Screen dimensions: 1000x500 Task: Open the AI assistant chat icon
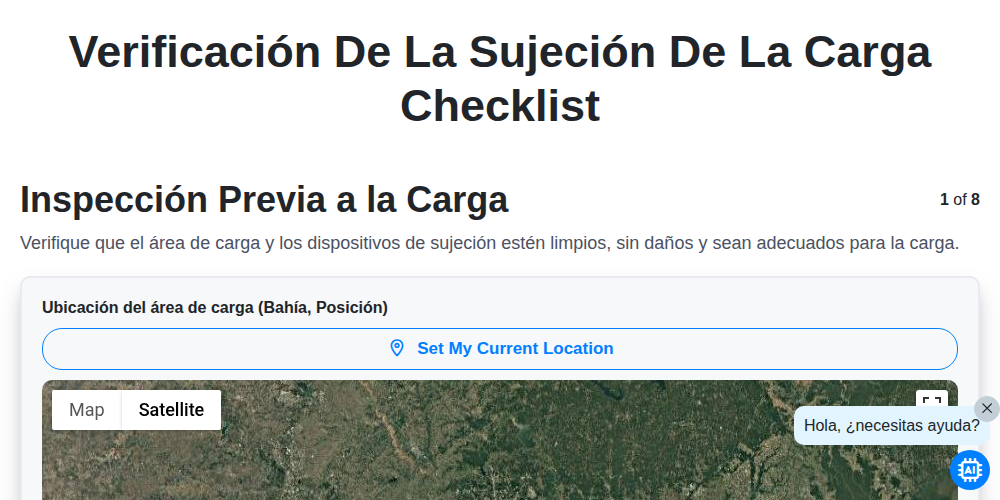tap(969, 470)
